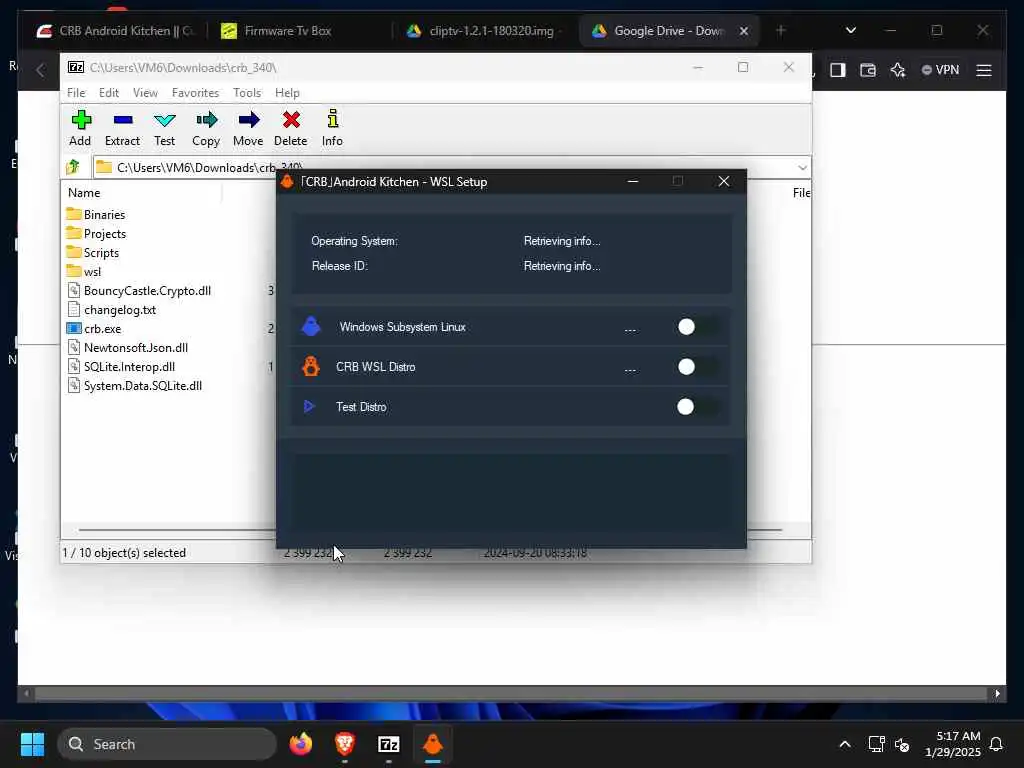Close the WSL Setup window
Screen dimensions: 1024x768
(724, 182)
